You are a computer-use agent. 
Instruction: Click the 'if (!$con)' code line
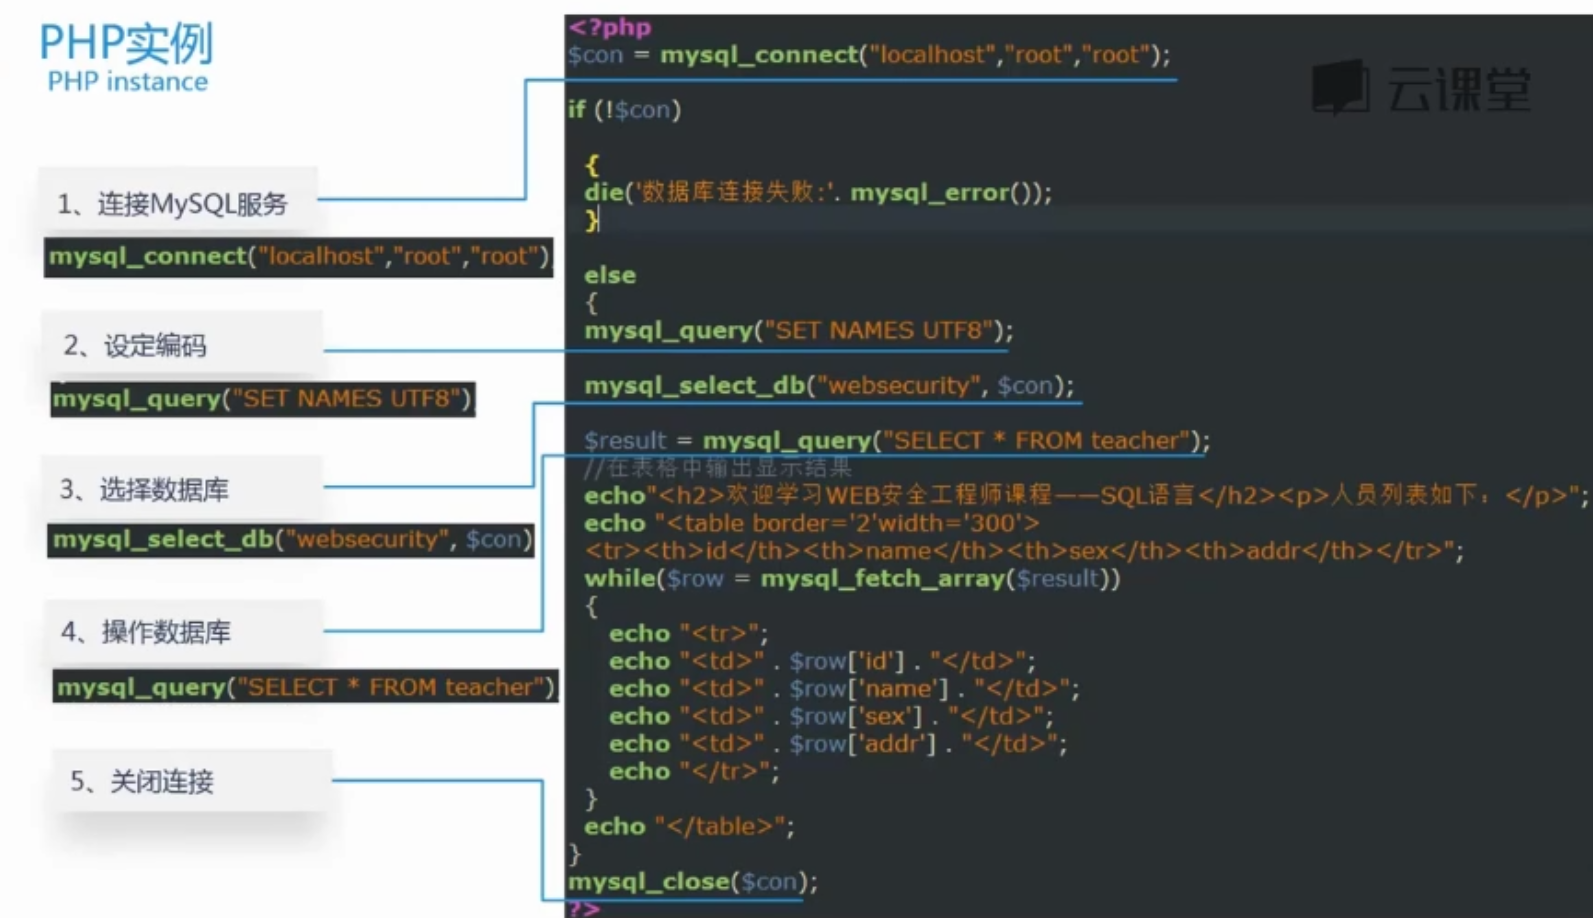(x=625, y=109)
